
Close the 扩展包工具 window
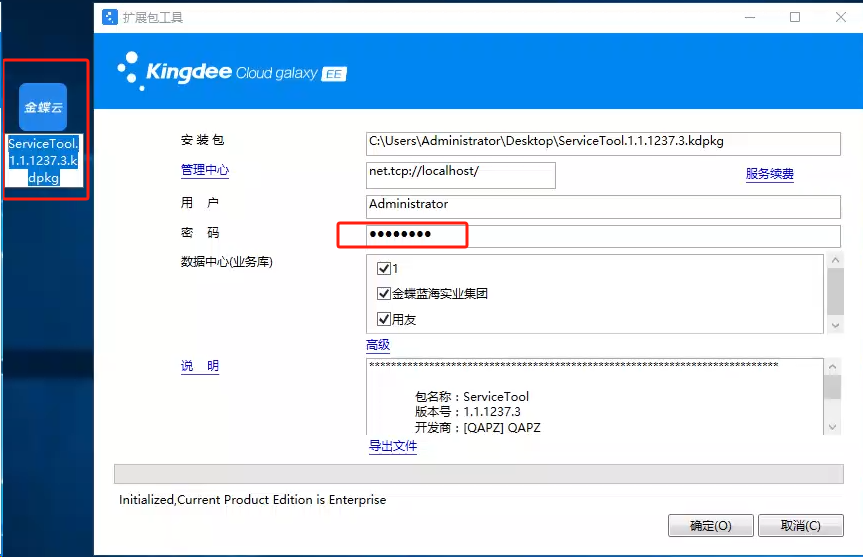840,18
